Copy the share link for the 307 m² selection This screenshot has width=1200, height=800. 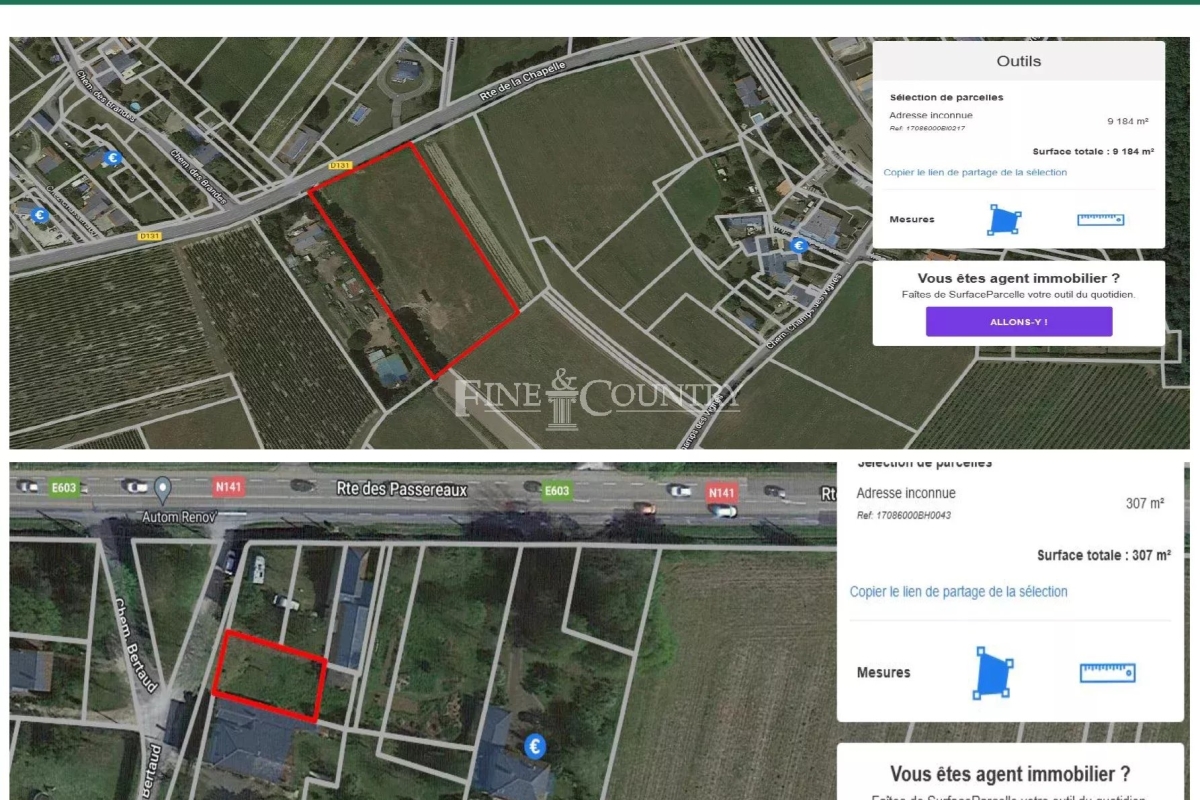pyautogui.click(x=958, y=591)
